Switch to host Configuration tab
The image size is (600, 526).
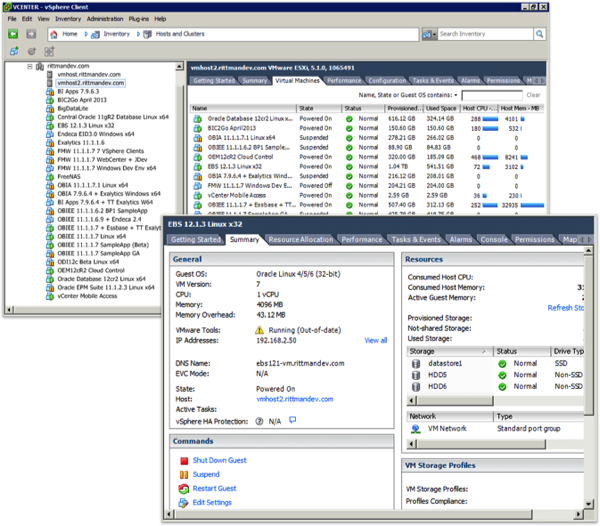387,81
